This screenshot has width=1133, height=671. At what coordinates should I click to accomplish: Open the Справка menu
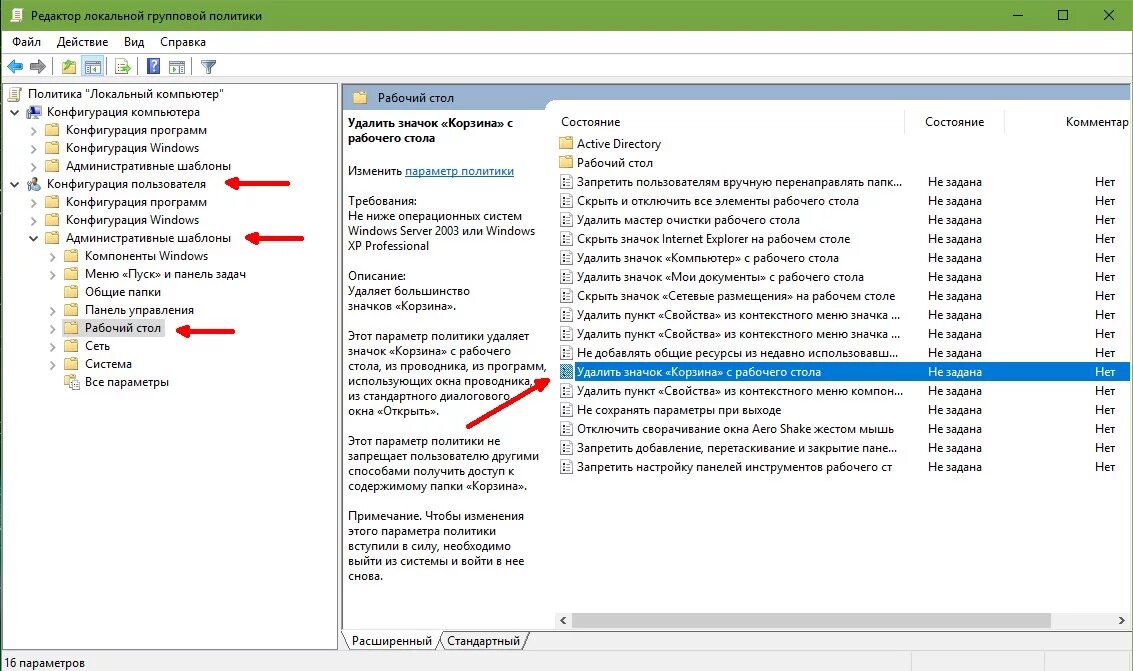183,42
